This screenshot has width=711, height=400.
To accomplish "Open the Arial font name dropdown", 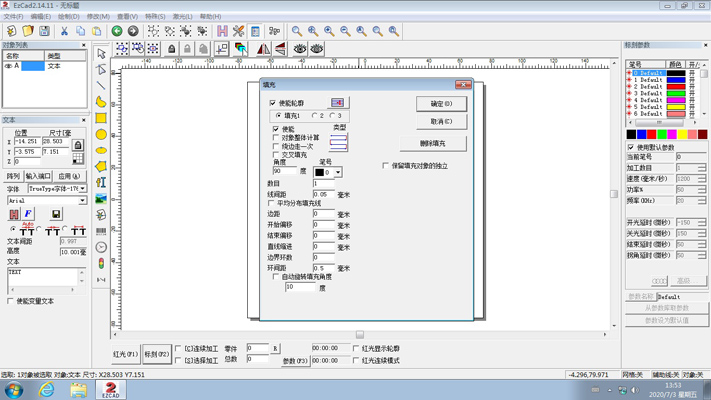I will pyautogui.click(x=83, y=201).
